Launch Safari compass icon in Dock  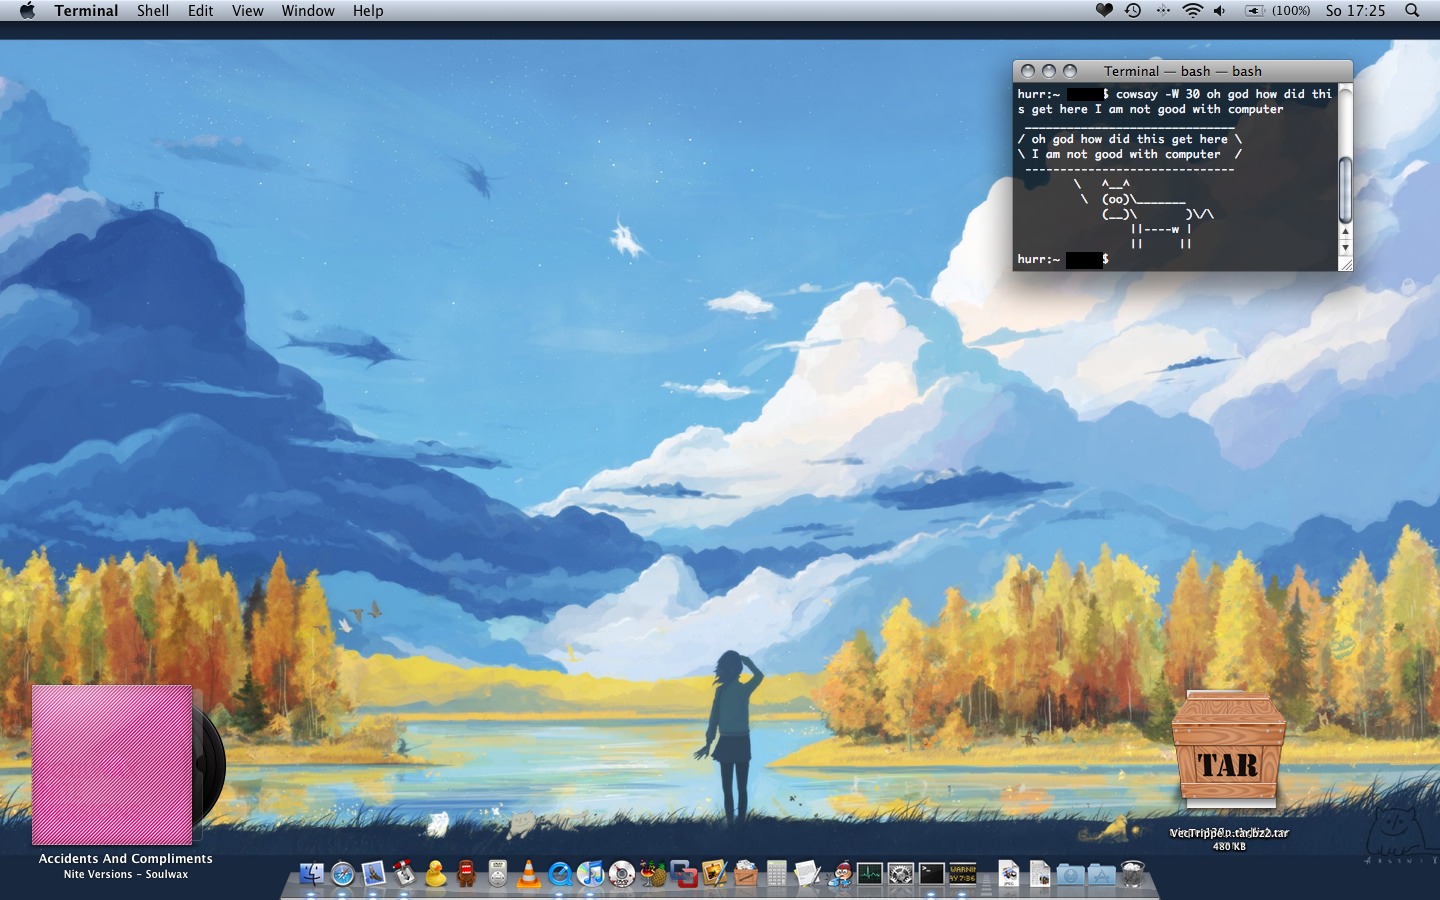[343, 874]
